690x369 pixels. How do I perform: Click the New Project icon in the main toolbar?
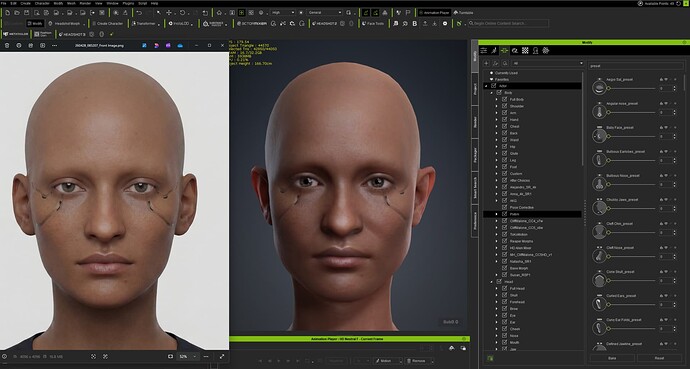coord(8,13)
